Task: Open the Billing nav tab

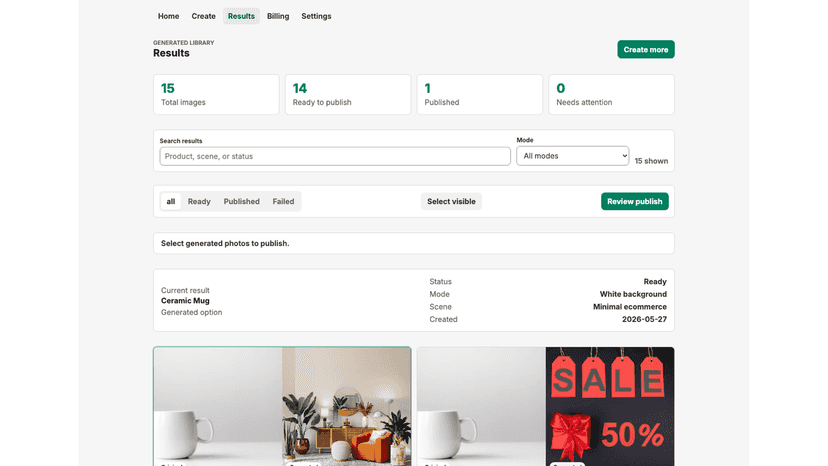Action: 278,16
